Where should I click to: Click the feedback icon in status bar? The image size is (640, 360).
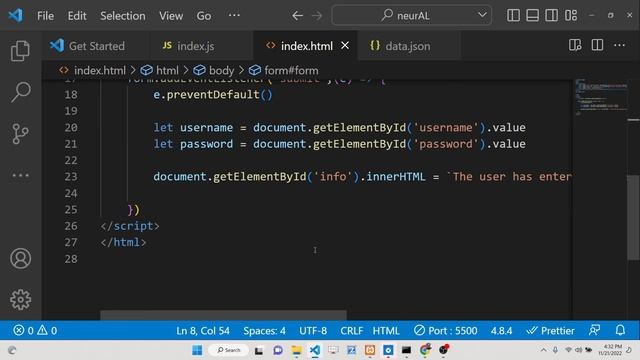pos(594,330)
